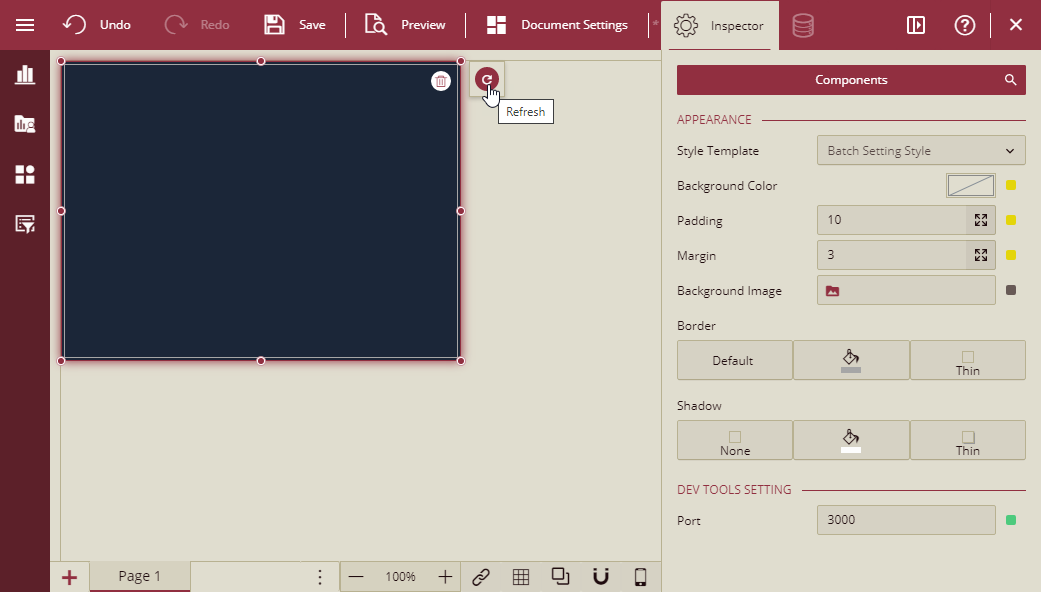Open Document Settings
1041x592 pixels.
pyautogui.click(x=556, y=25)
